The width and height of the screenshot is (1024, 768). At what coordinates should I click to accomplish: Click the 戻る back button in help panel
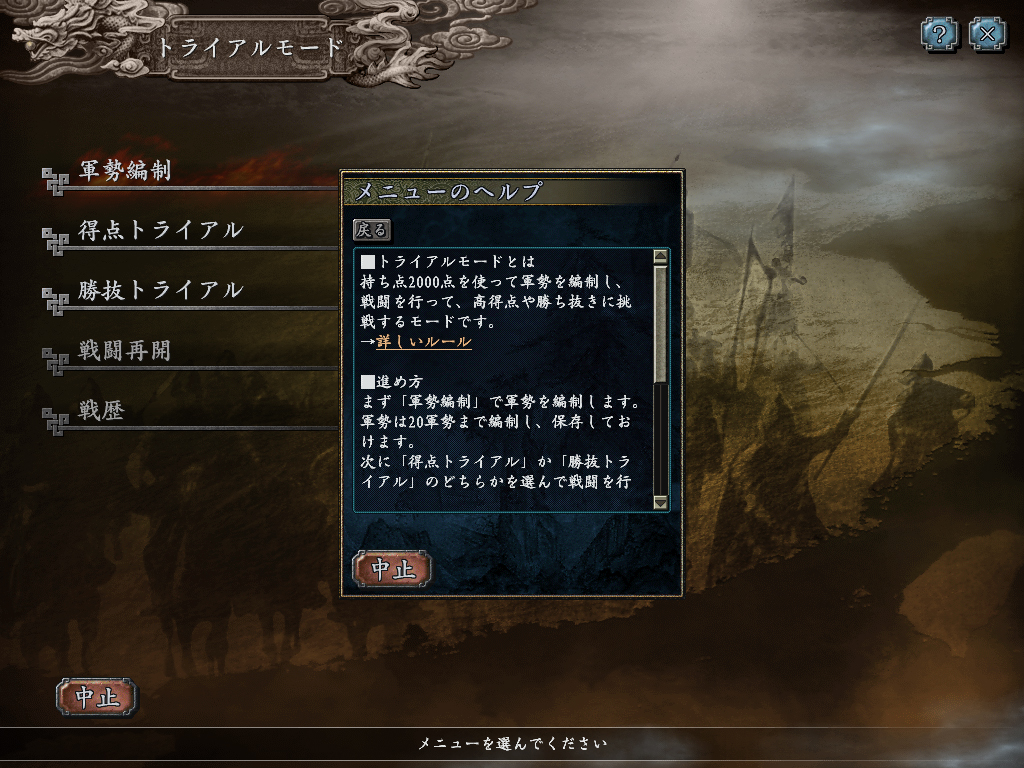tap(372, 230)
